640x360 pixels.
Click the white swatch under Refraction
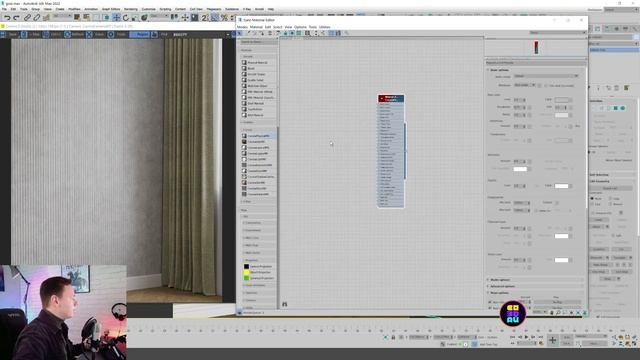point(520,169)
